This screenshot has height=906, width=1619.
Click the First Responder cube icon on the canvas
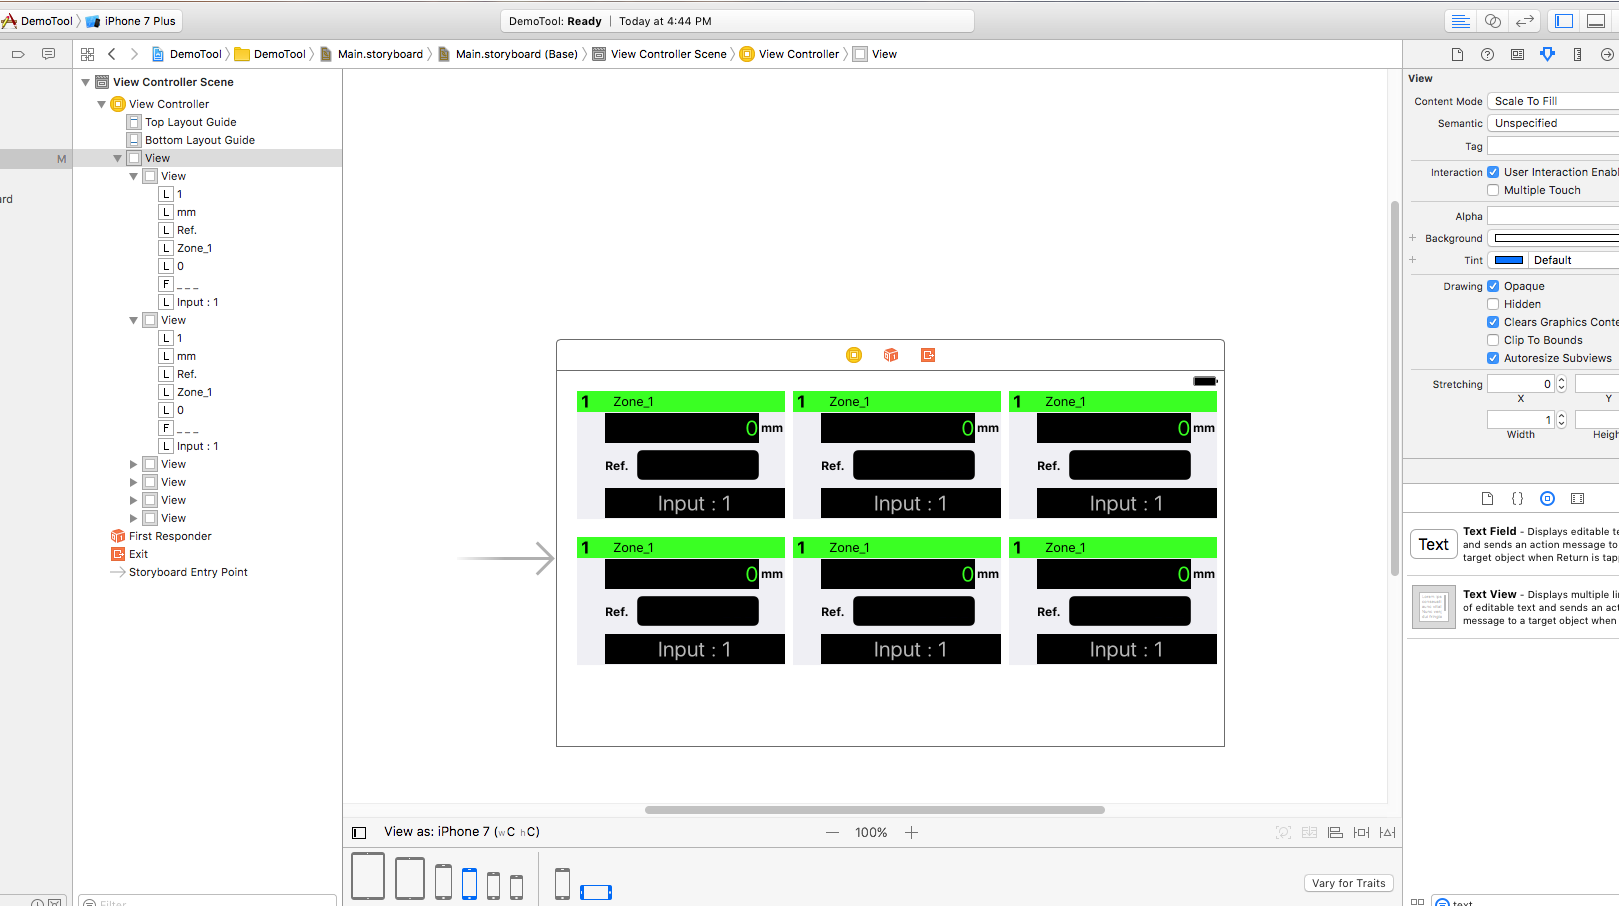click(x=891, y=355)
